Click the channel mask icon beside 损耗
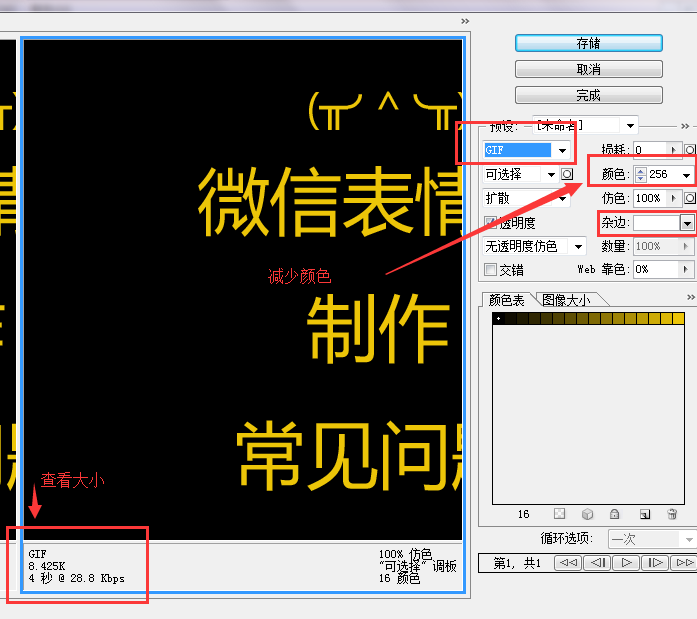 689,150
